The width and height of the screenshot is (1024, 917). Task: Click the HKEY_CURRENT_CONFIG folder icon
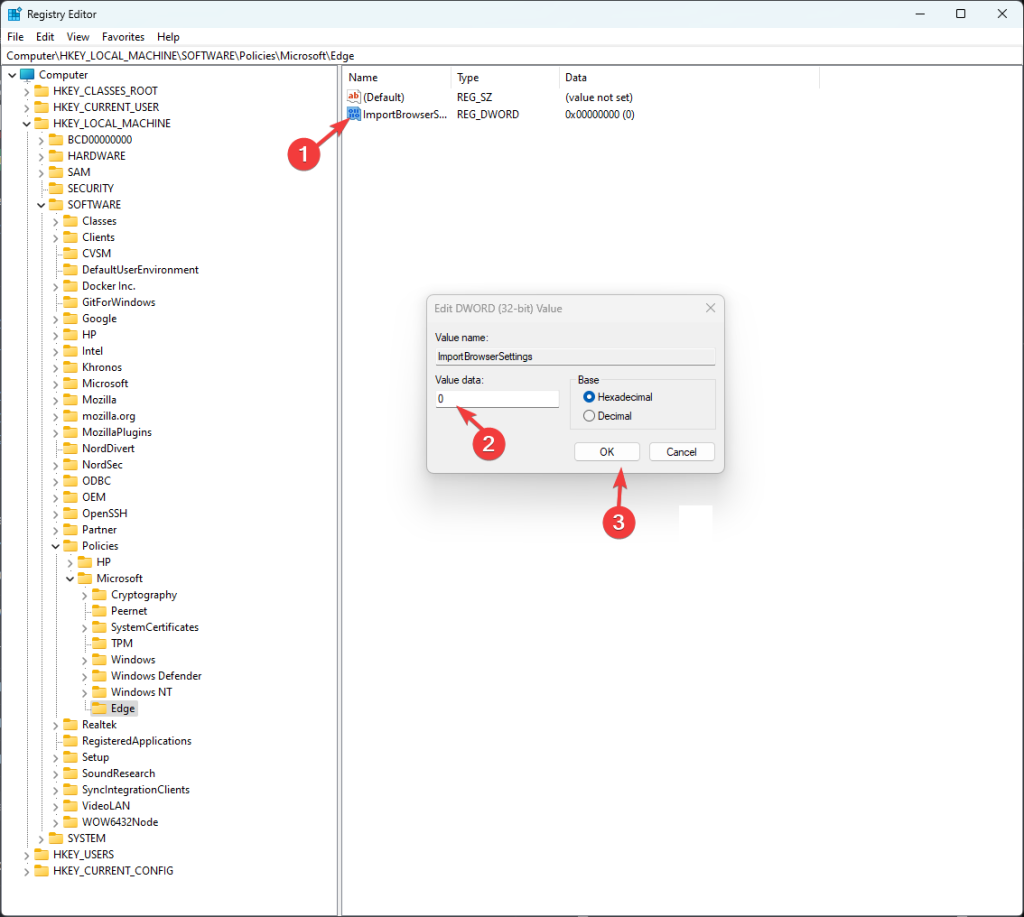(x=42, y=871)
